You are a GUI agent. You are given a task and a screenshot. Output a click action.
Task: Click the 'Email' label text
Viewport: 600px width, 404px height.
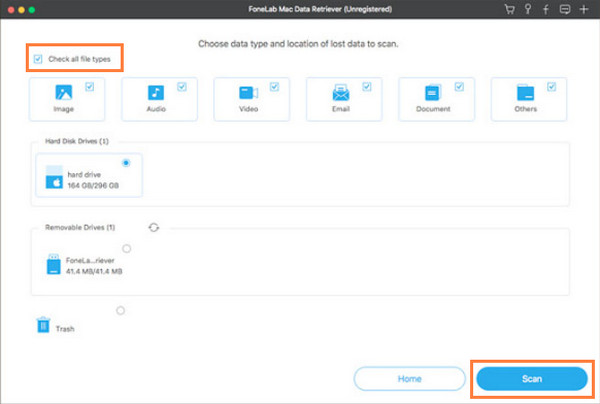(x=341, y=109)
